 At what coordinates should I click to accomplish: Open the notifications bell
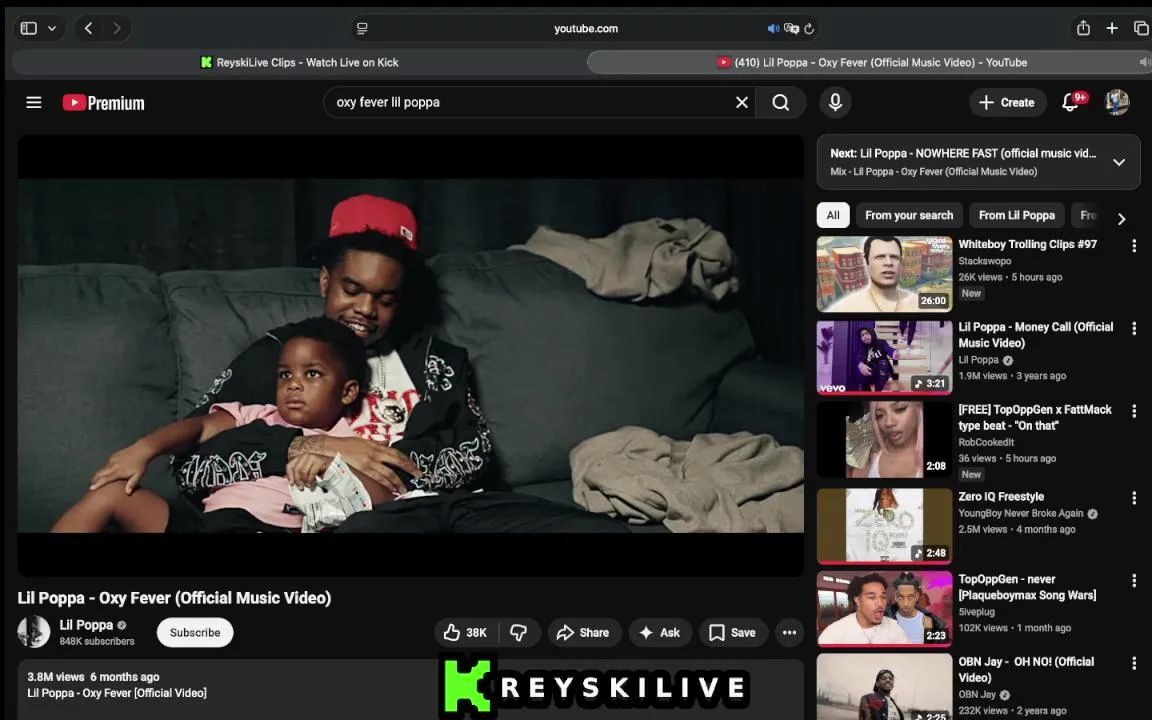1070,103
